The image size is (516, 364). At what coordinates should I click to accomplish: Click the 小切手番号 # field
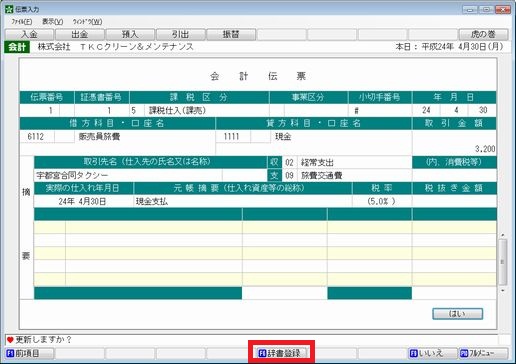[380, 110]
